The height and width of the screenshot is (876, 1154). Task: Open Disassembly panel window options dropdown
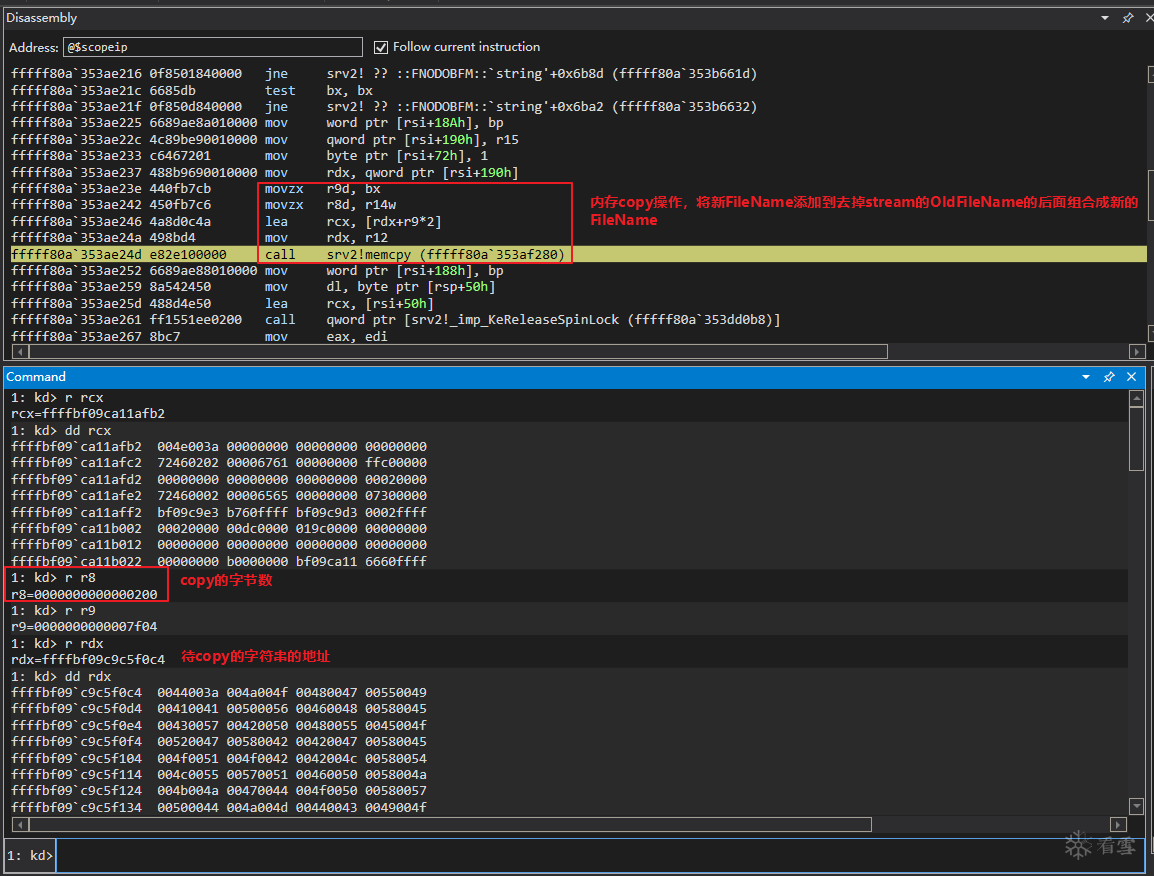[1105, 18]
